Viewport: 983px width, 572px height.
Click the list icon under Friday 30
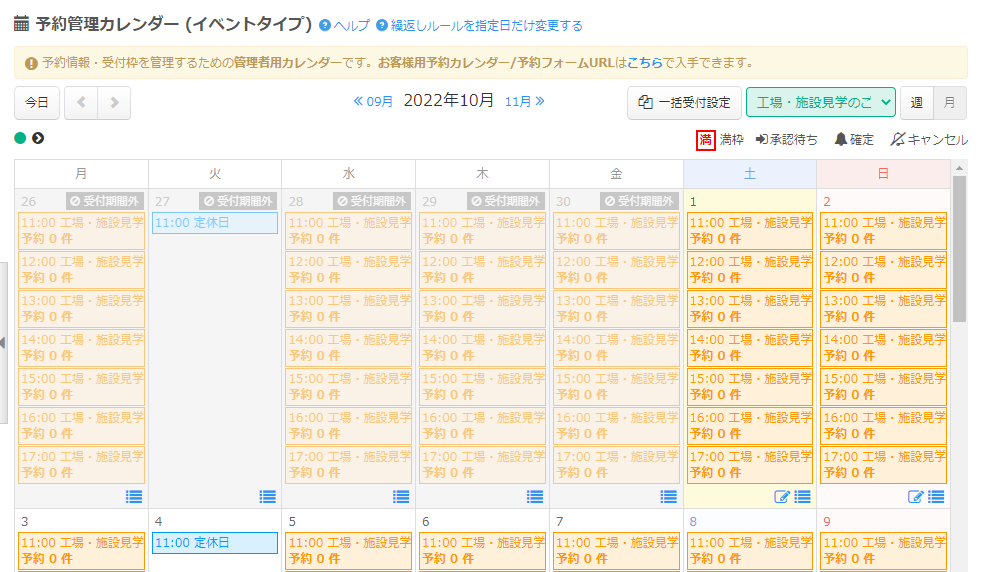[668, 496]
